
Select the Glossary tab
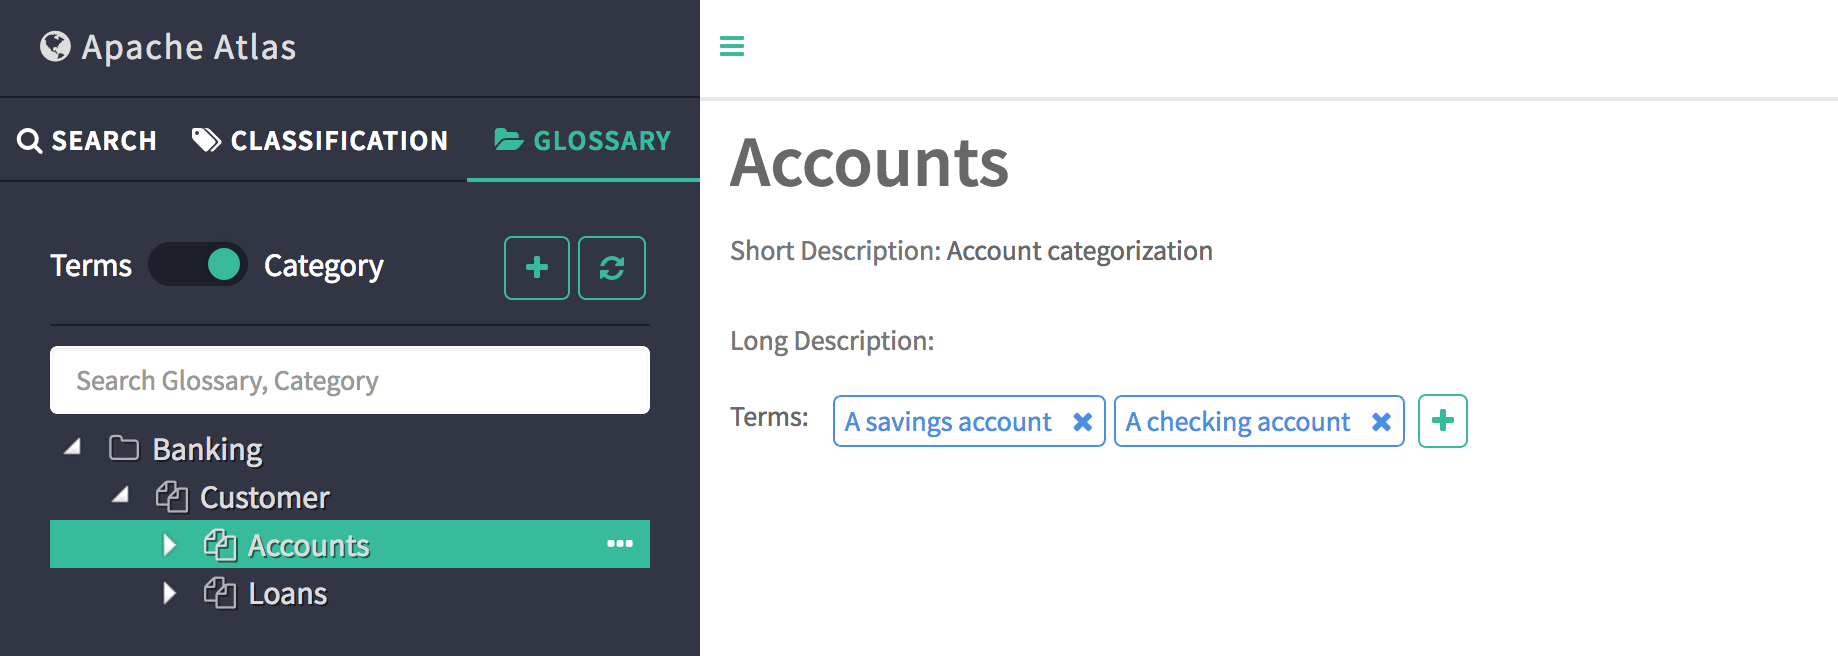pyautogui.click(x=583, y=141)
